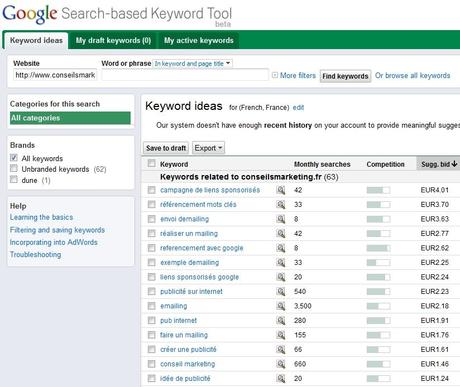Click the faire un mailing keyword link

pyautogui.click(x=184, y=335)
